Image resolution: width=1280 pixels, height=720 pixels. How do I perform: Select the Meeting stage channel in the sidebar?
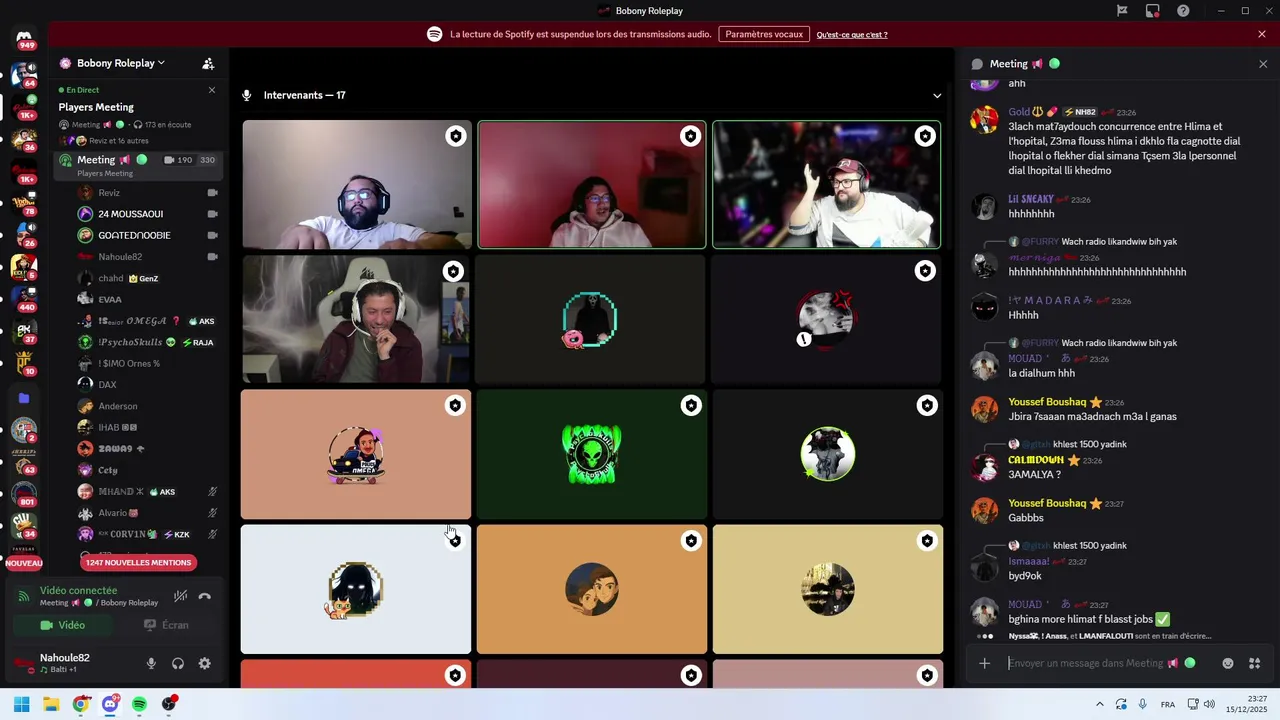(138, 165)
